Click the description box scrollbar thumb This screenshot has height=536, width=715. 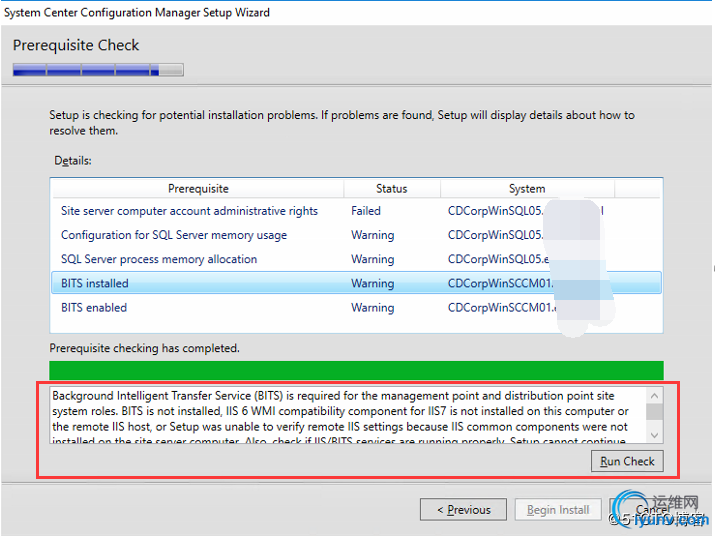point(655,410)
